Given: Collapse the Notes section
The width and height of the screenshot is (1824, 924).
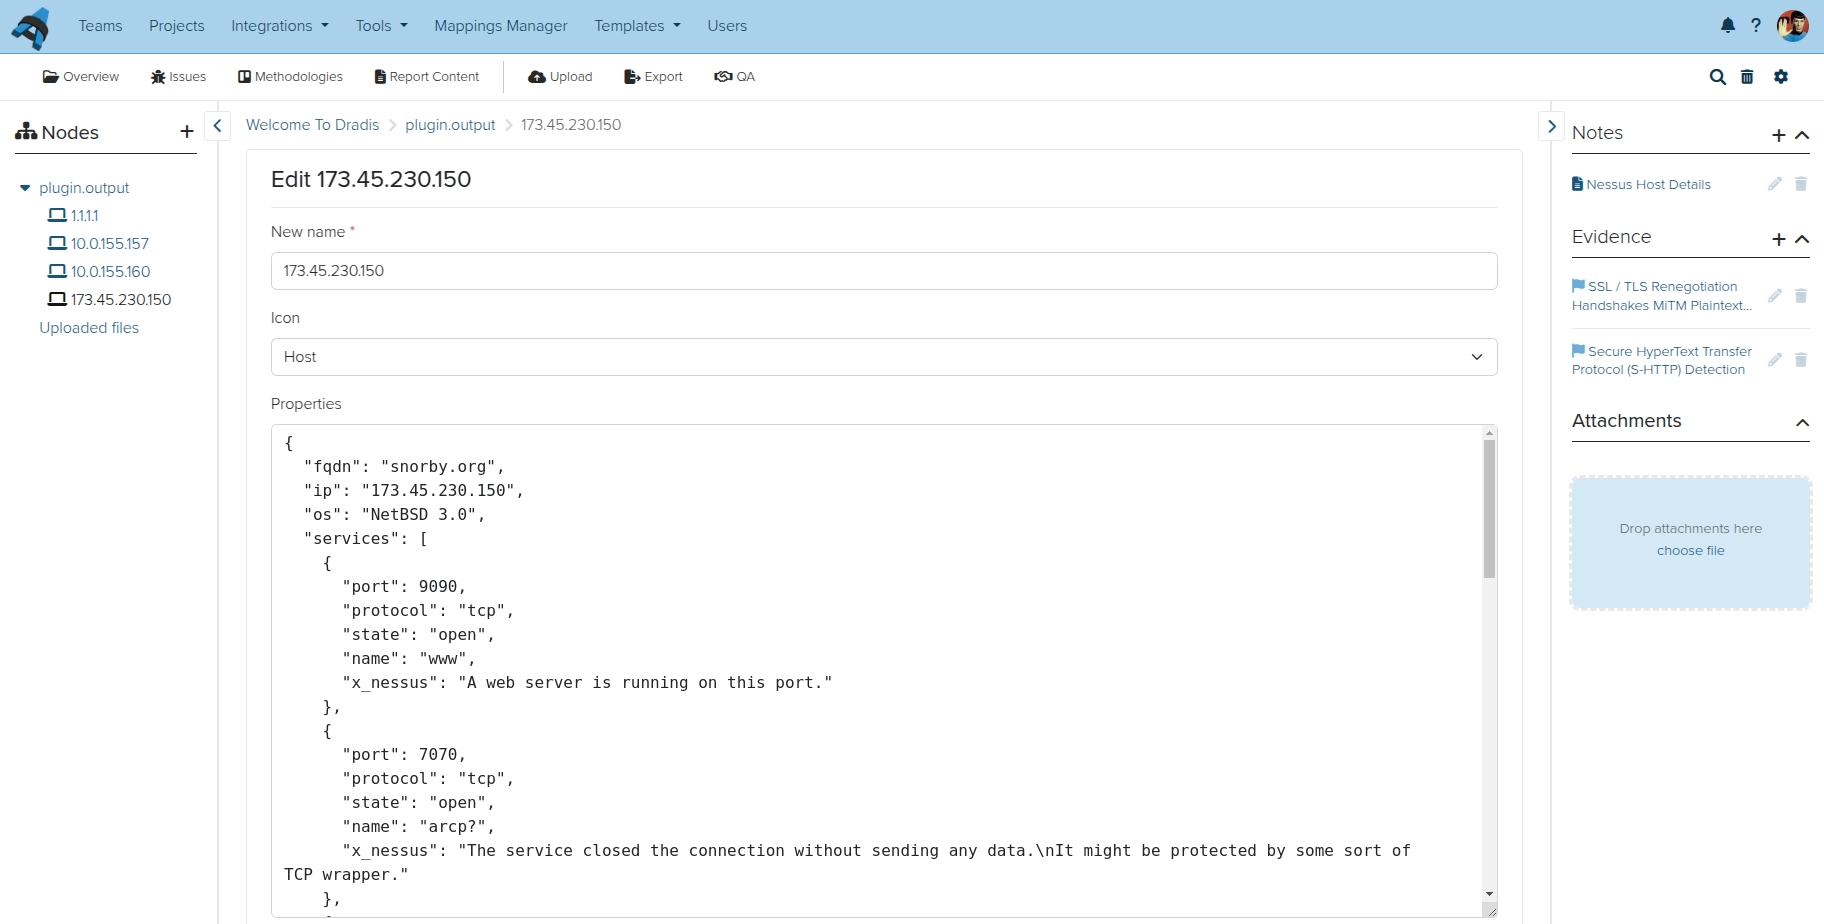Looking at the screenshot, I should click(x=1802, y=135).
